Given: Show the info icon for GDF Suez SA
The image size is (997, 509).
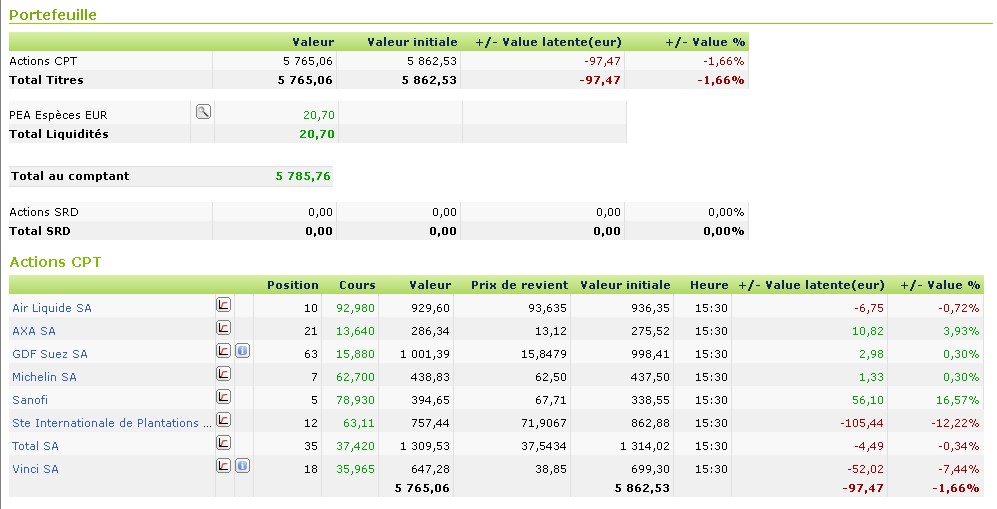Looking at the screenshot, I should point(242,351).
